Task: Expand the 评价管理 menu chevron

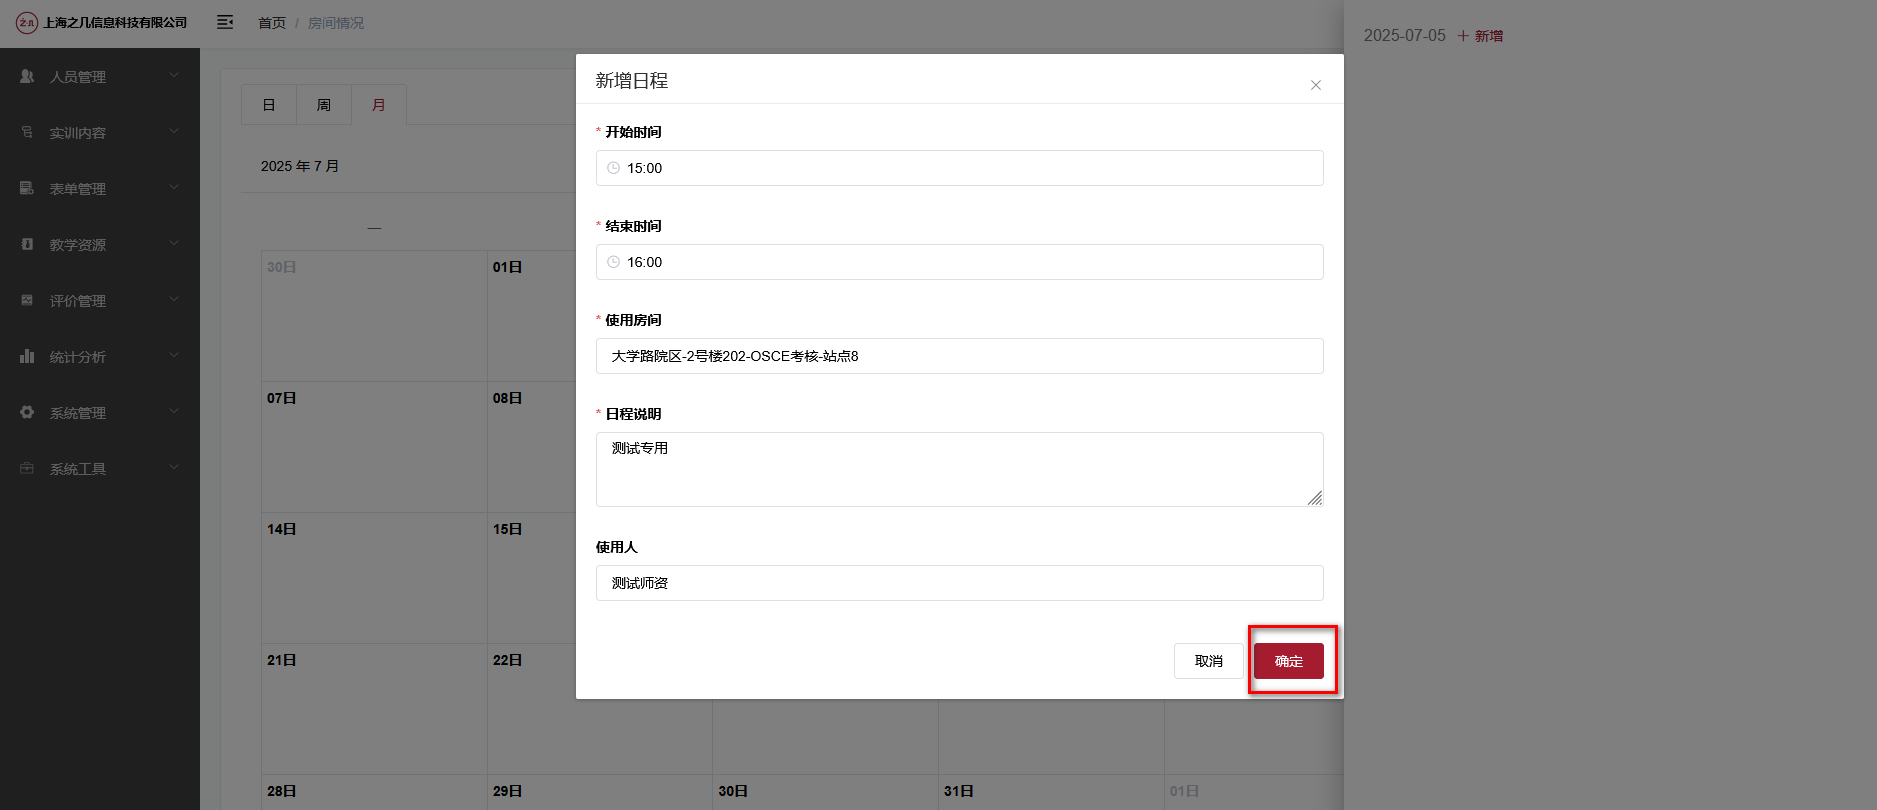Action: (174, 300)
